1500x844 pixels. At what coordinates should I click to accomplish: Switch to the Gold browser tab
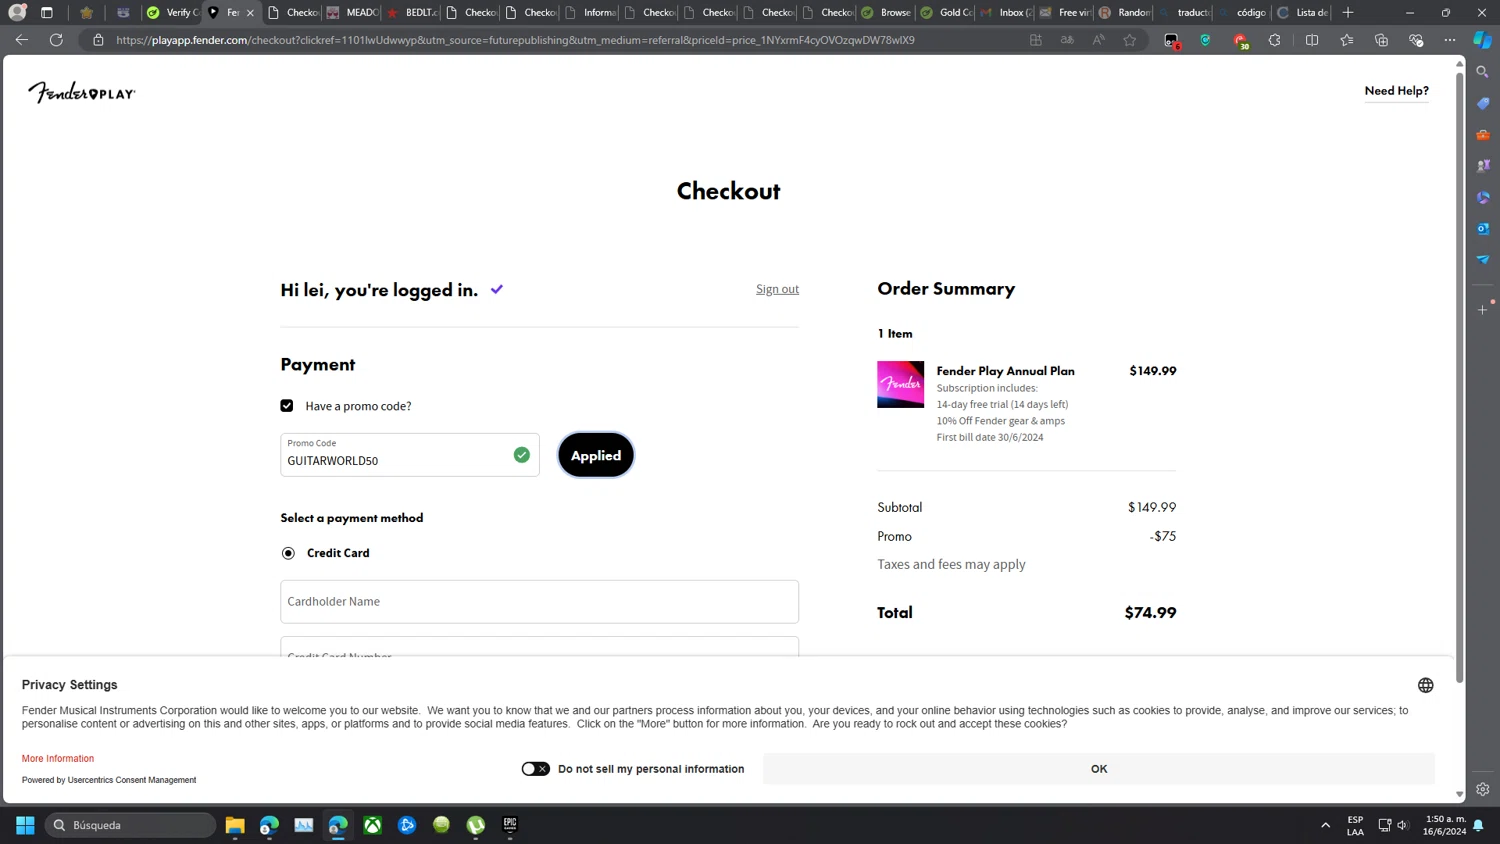coord(945,12)
